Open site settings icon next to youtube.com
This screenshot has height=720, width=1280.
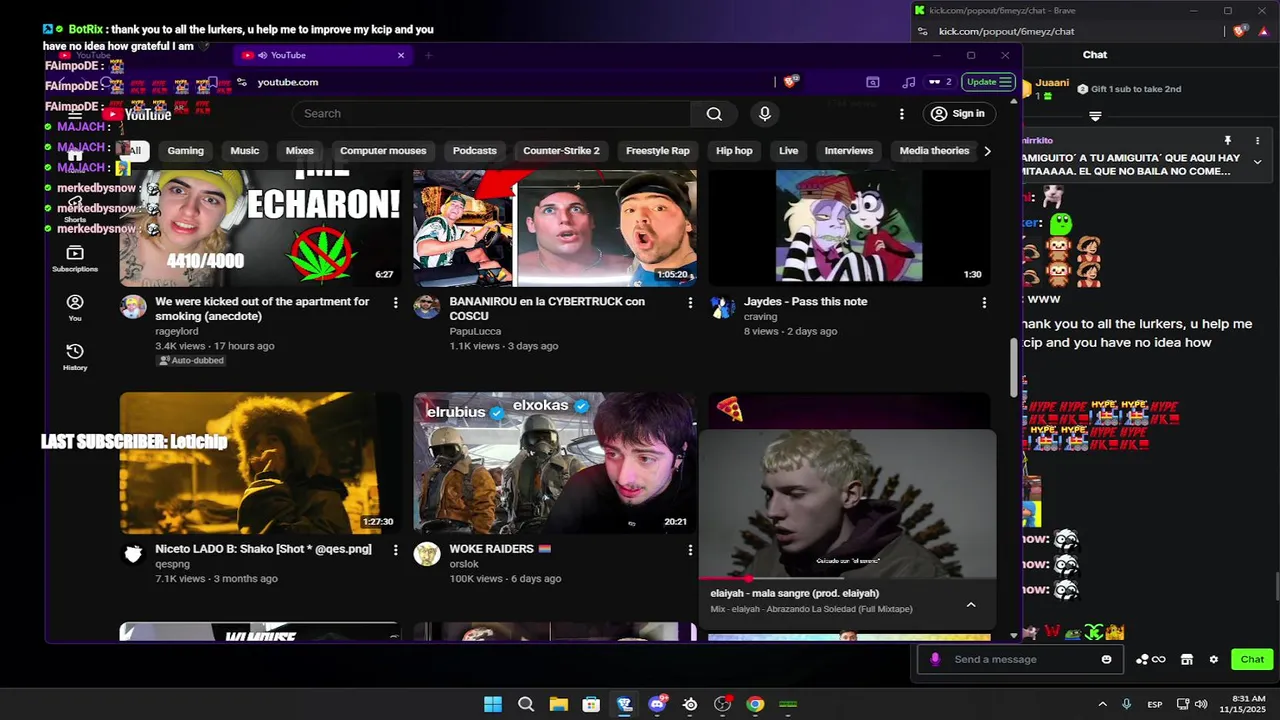[x=242, y=82]
